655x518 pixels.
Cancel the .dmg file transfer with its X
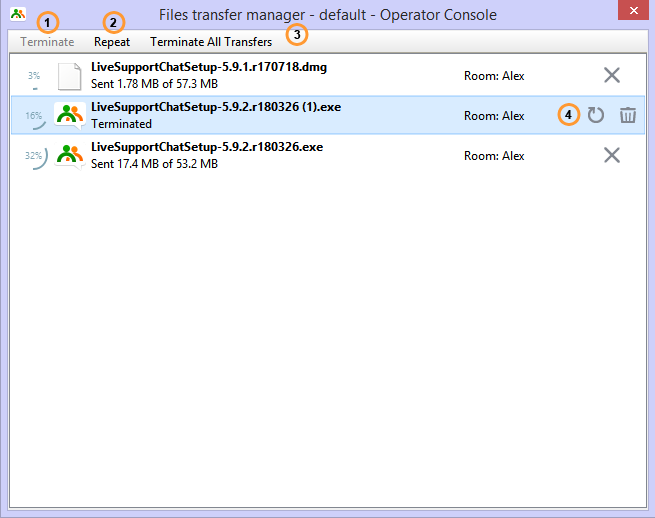point(612,76)
